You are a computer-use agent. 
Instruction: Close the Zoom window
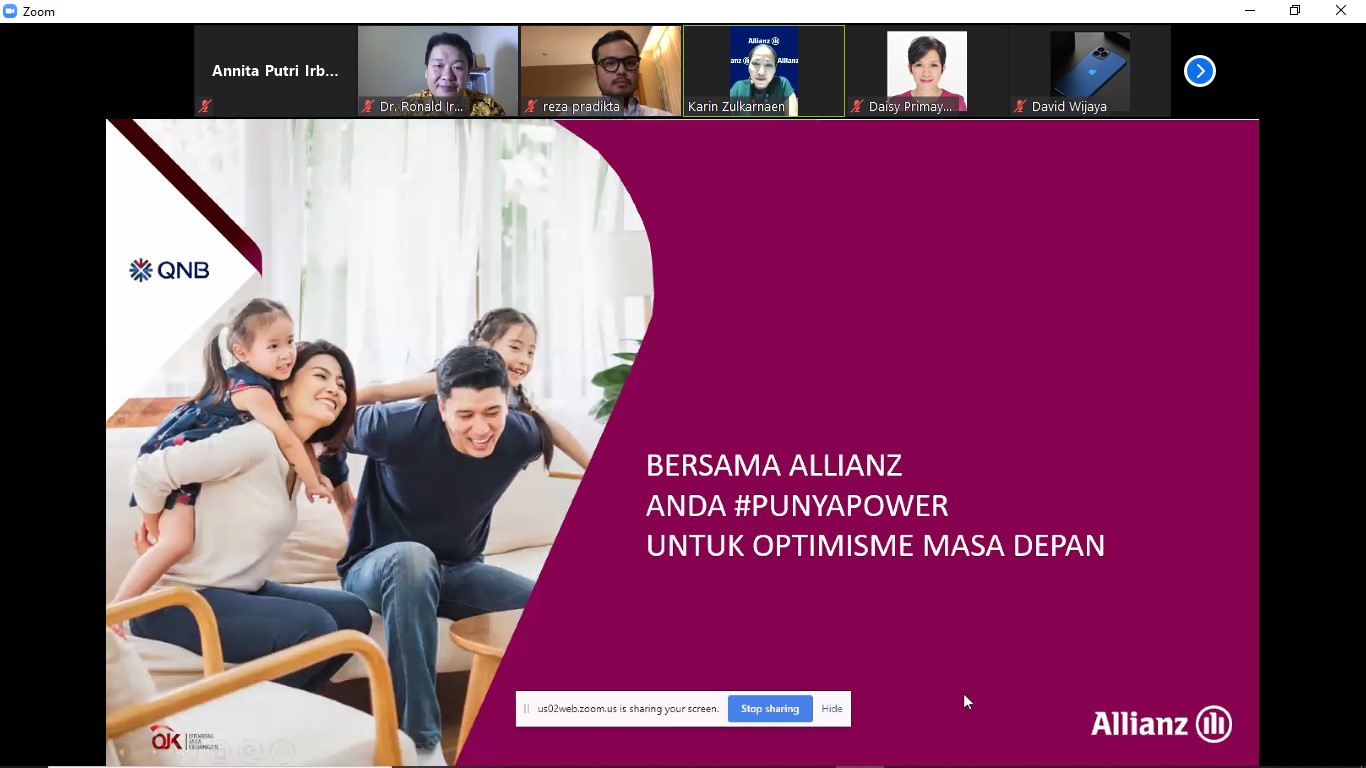pos(1341,11)
